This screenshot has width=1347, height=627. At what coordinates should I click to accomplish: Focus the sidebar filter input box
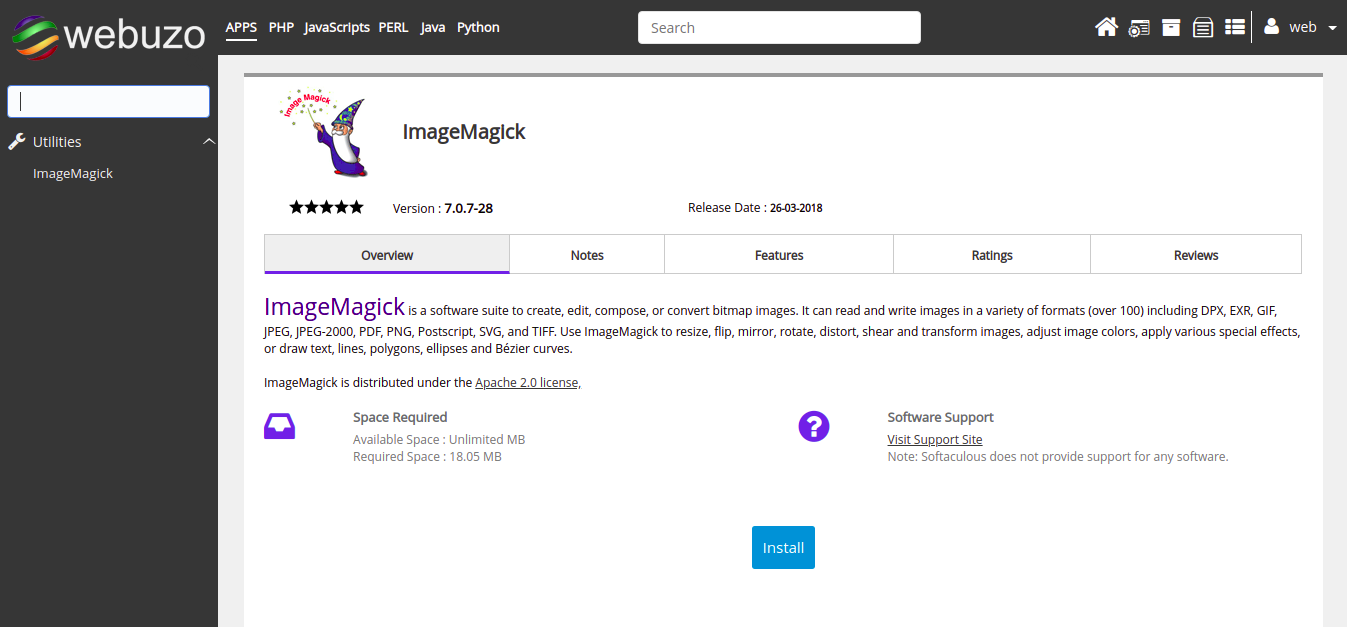pyautogui.click(x=108, y=101)
